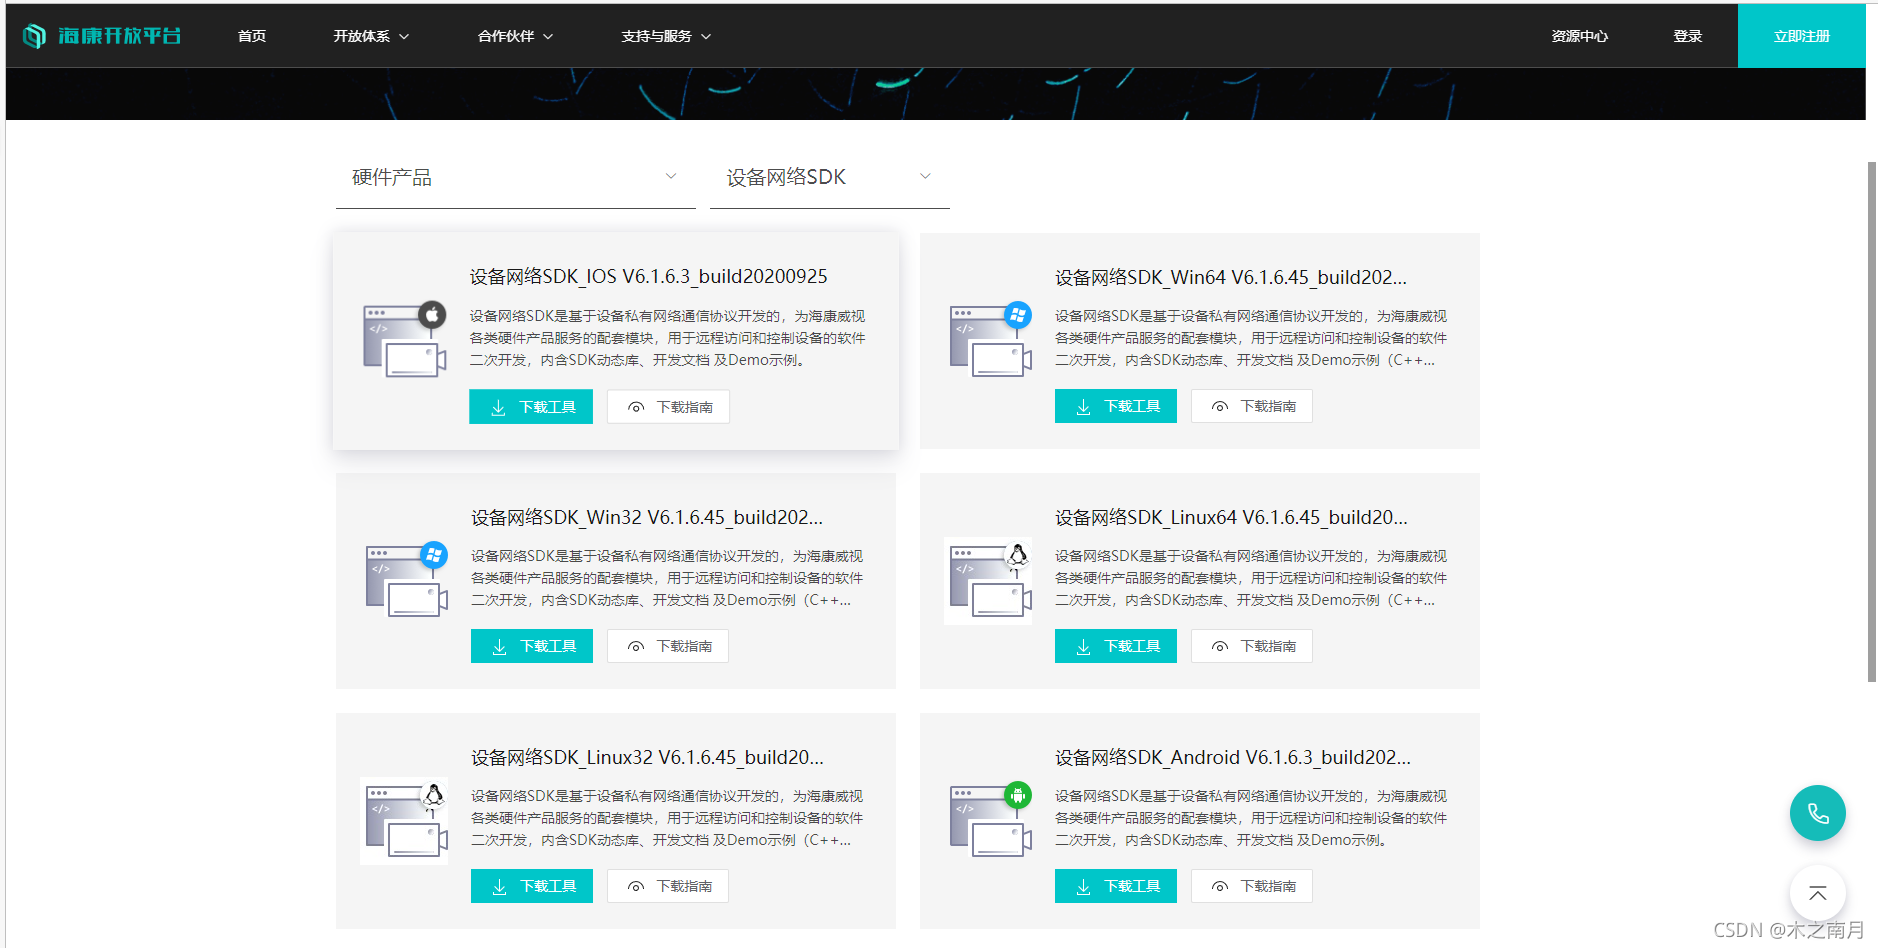This screenshot has width=1878, height=948.
Task: Click the back-to-top arrow button
Action: tap(1817, 893)
